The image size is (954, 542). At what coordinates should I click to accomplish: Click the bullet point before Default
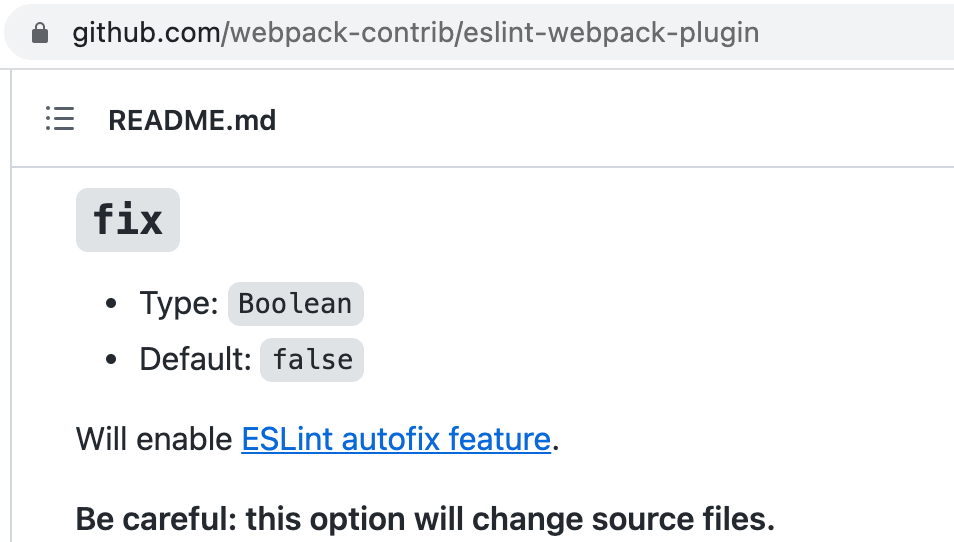[112, 360]
